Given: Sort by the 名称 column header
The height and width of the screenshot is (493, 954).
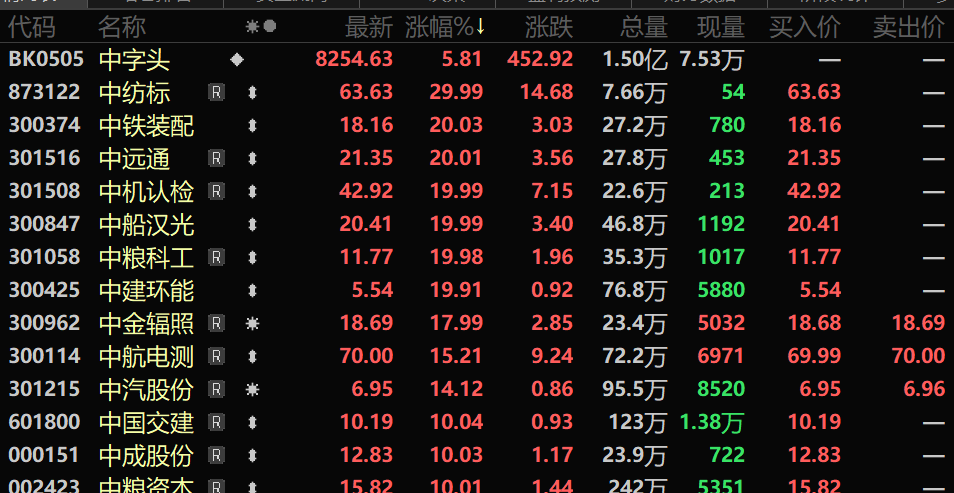Looking at the screenshot, I should [x=122, y=27].
